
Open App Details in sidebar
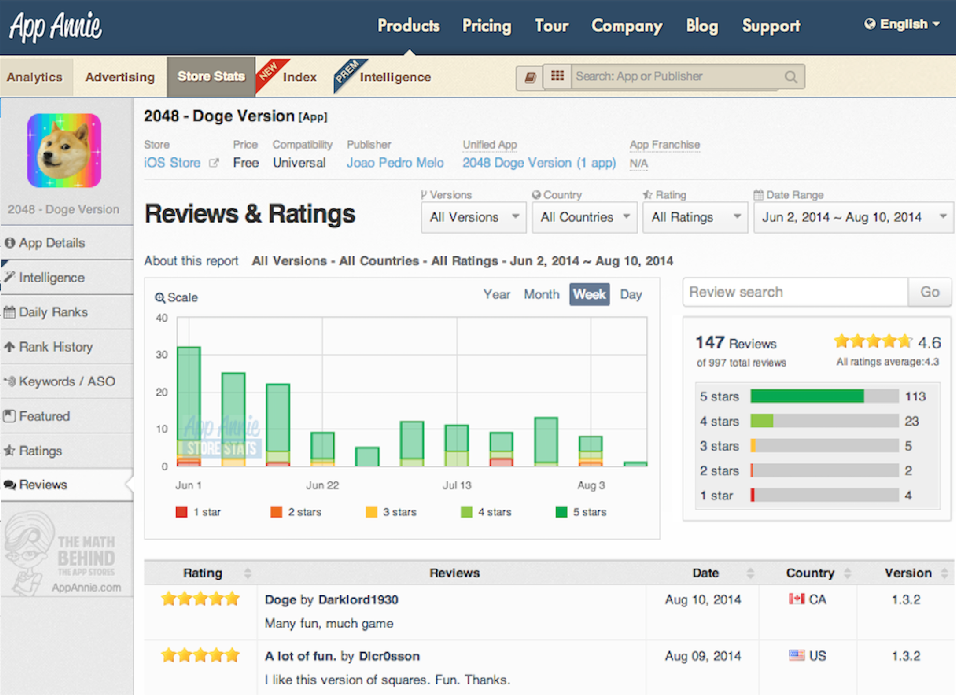66,243
